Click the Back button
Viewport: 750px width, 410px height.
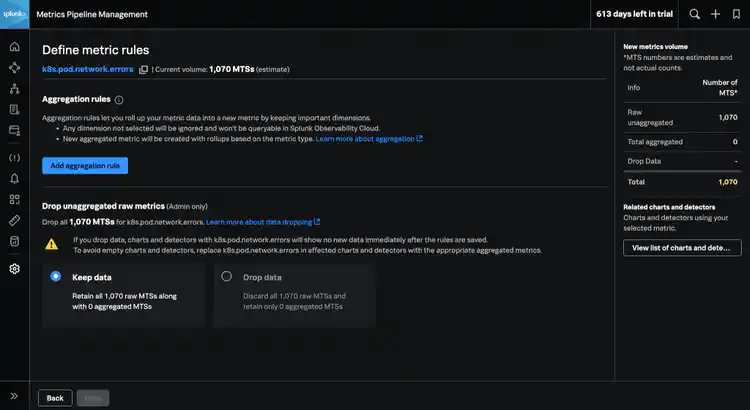pos(55,398)
